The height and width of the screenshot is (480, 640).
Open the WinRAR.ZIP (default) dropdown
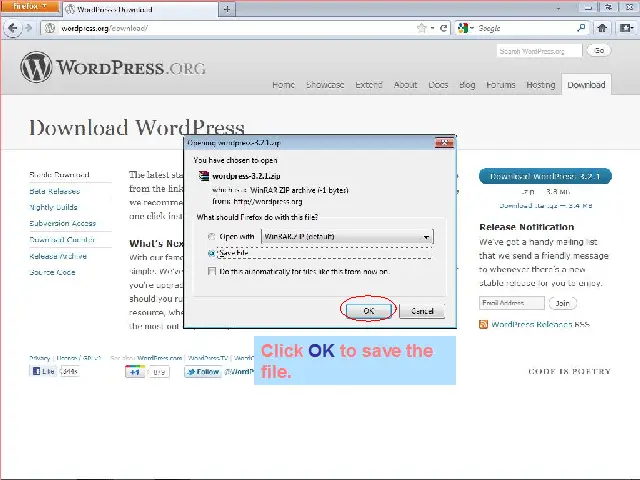[347, 236]
